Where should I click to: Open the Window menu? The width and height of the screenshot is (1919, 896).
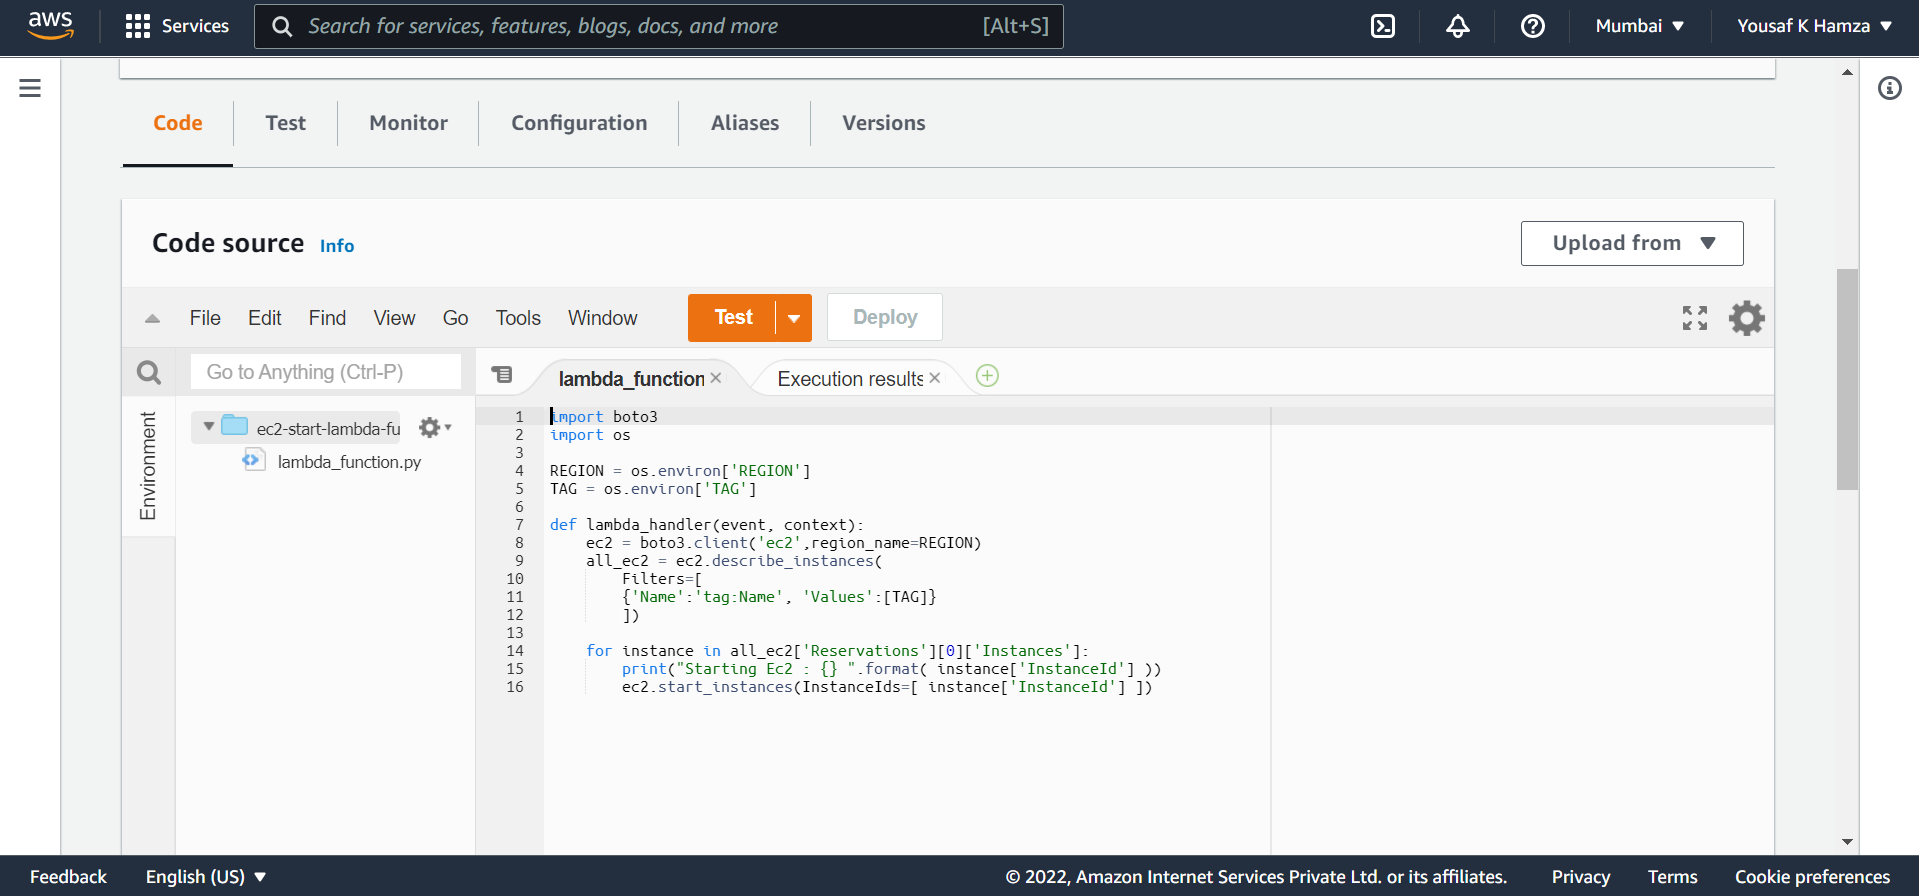point(602,318)
